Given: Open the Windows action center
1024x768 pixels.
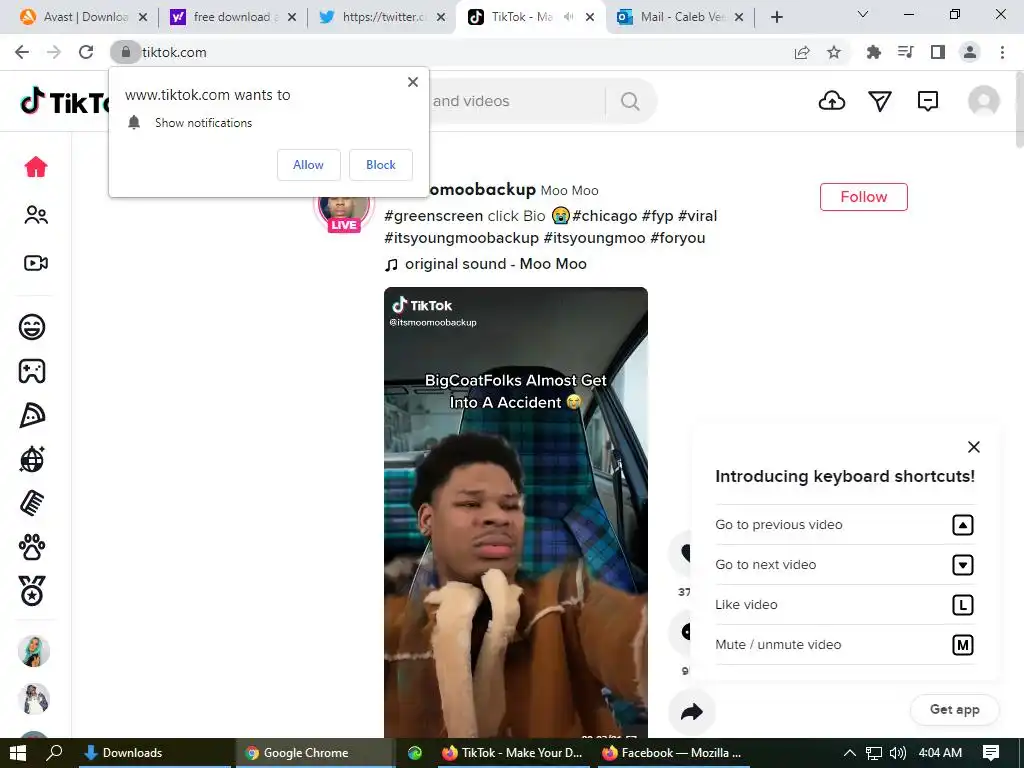Looking at the screenshot, I should pos(991,753).
